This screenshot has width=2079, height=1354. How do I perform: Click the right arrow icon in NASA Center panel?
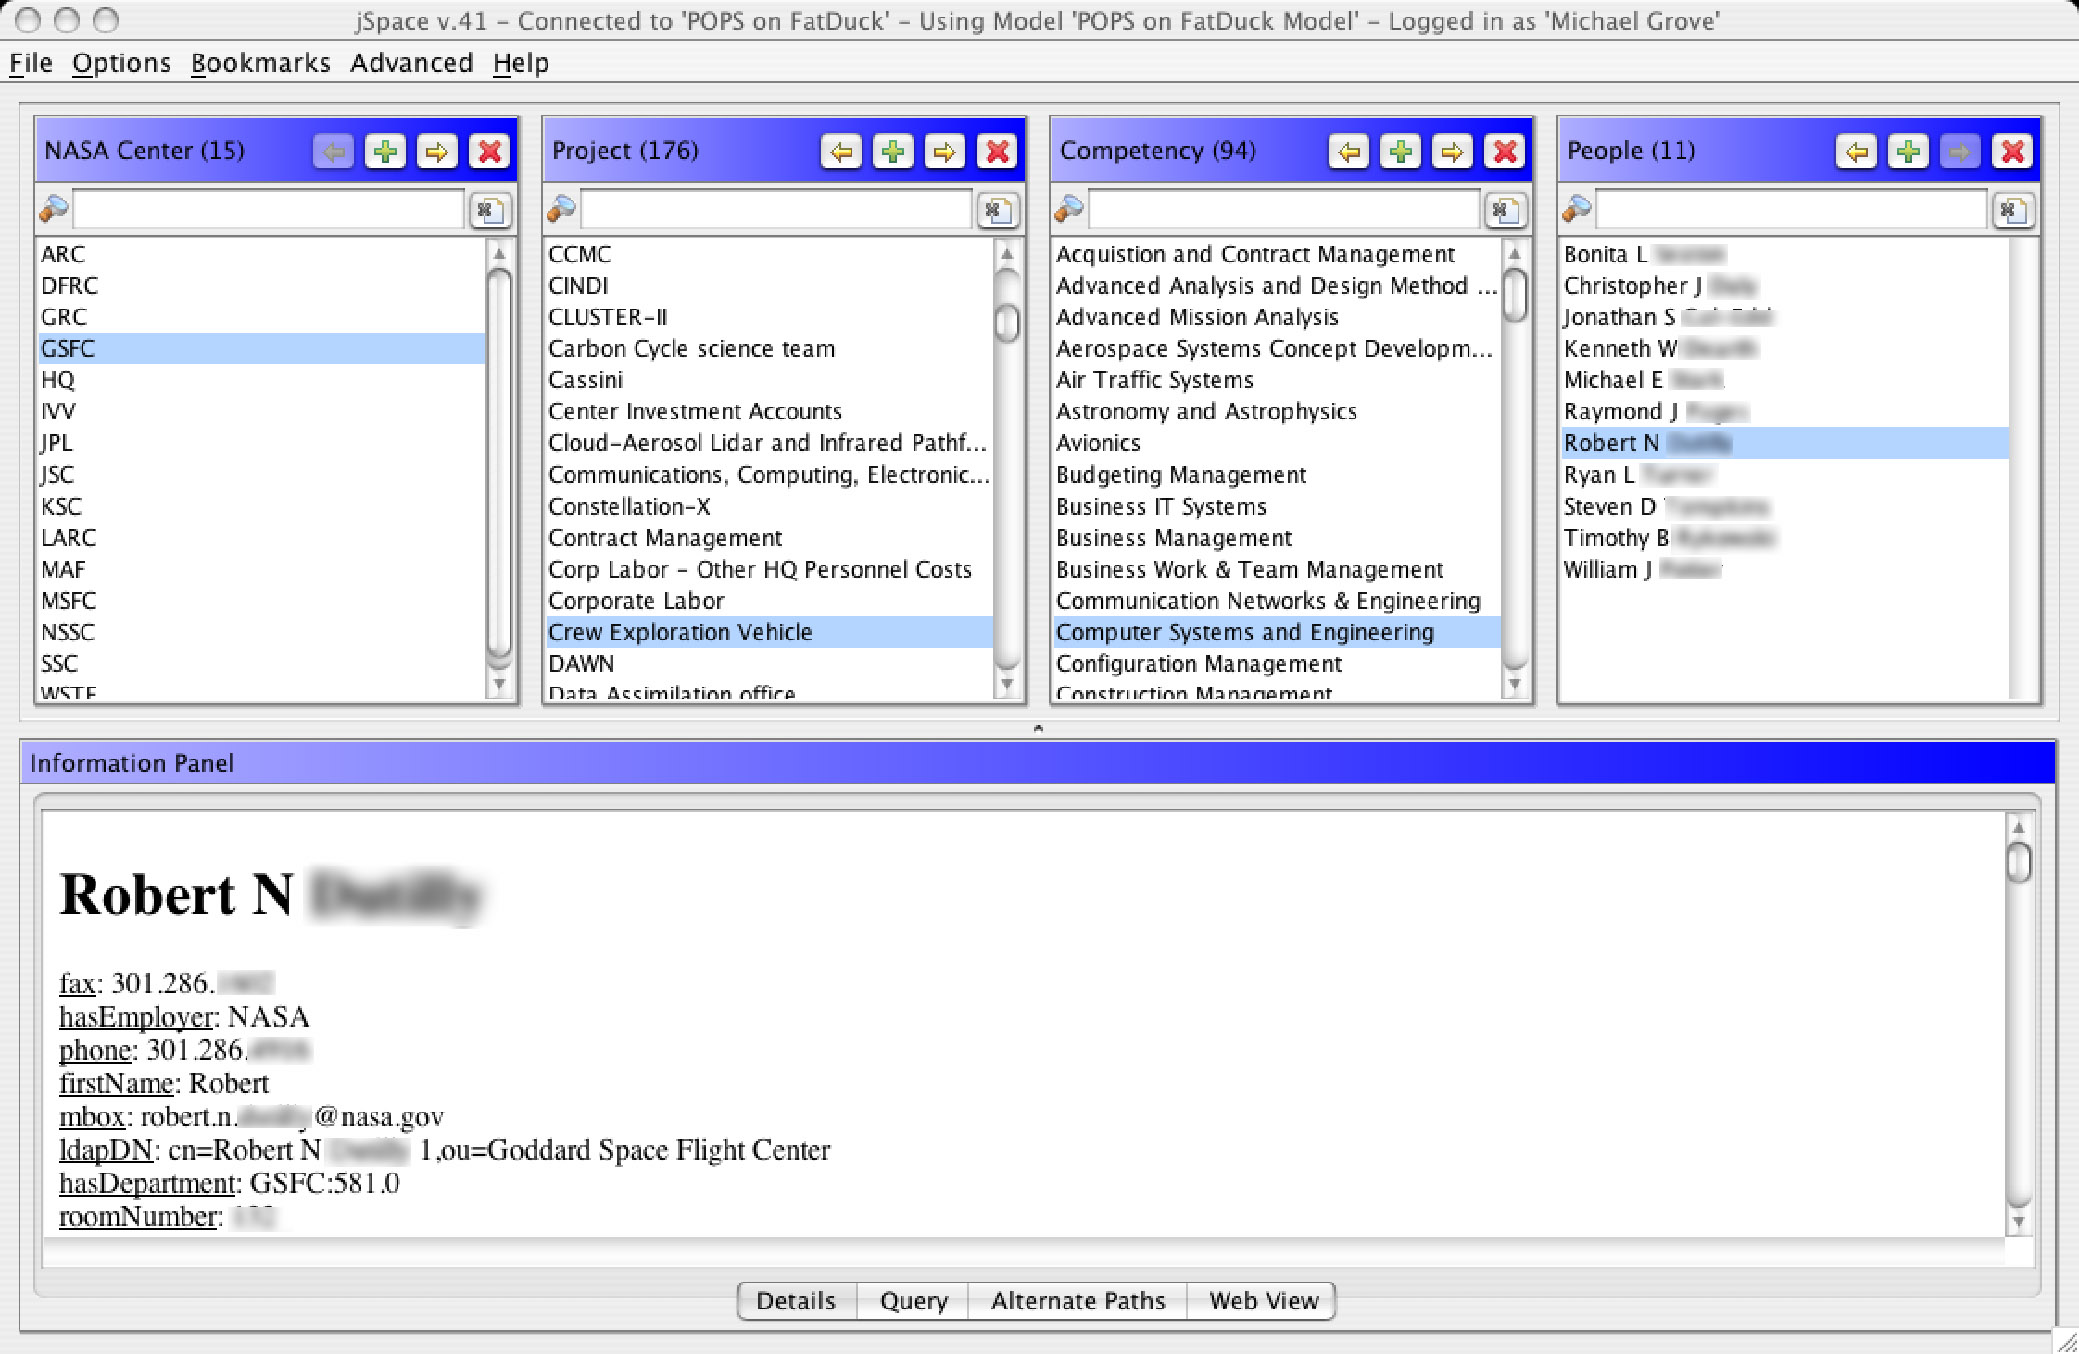click(x=437, y=151)
